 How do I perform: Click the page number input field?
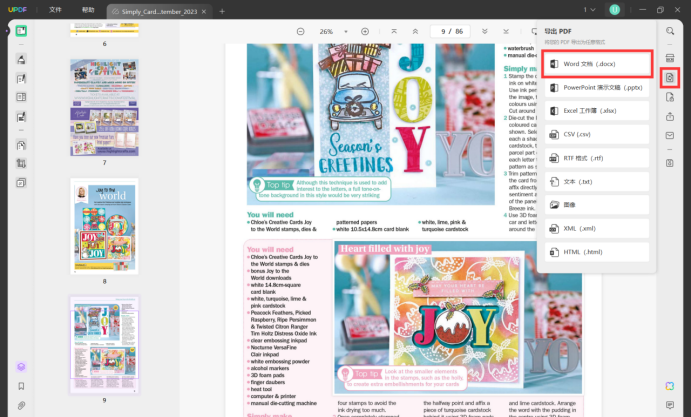(x=450, y=31)
